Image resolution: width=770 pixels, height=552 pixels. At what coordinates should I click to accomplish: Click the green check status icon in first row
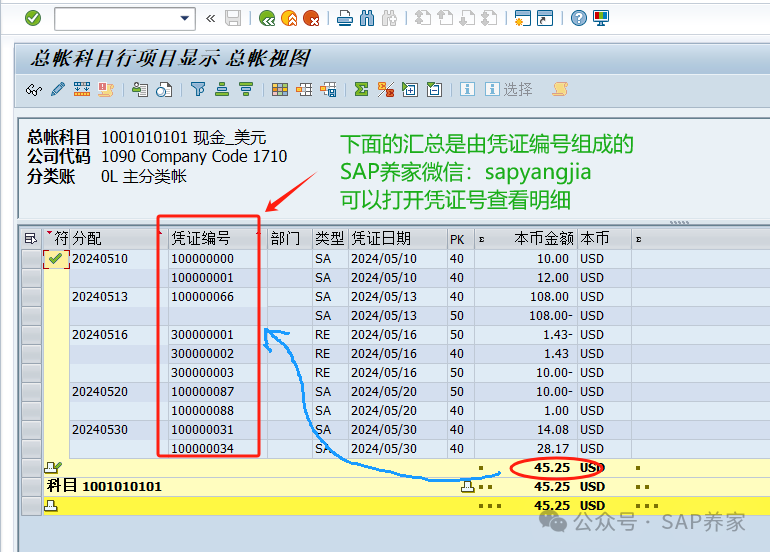55,258
